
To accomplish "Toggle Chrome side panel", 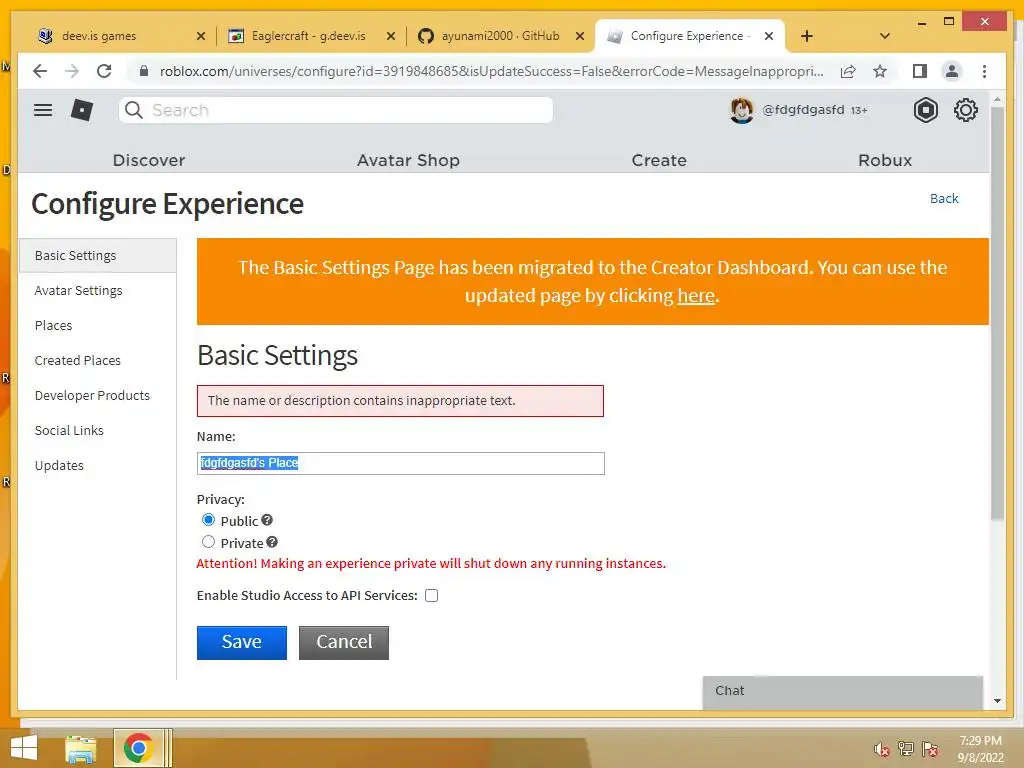I will 920,71.
